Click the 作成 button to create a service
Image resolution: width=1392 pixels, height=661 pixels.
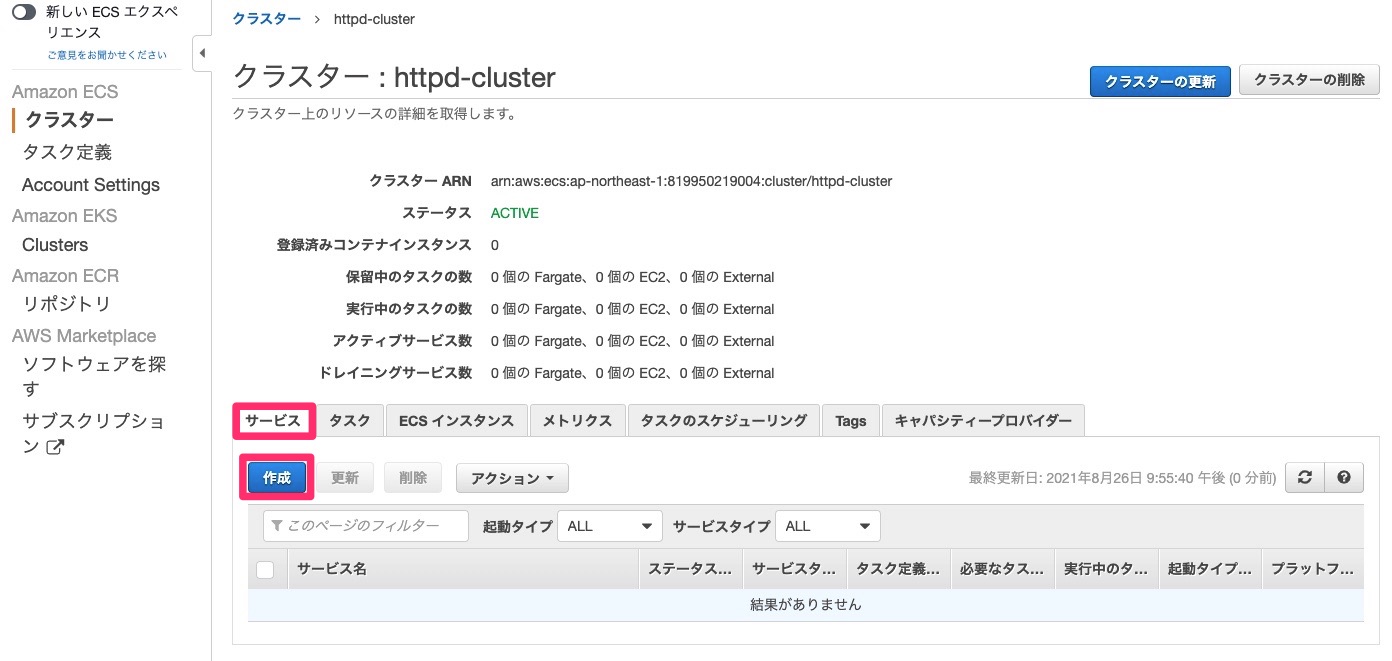click(x=276, y=478)
